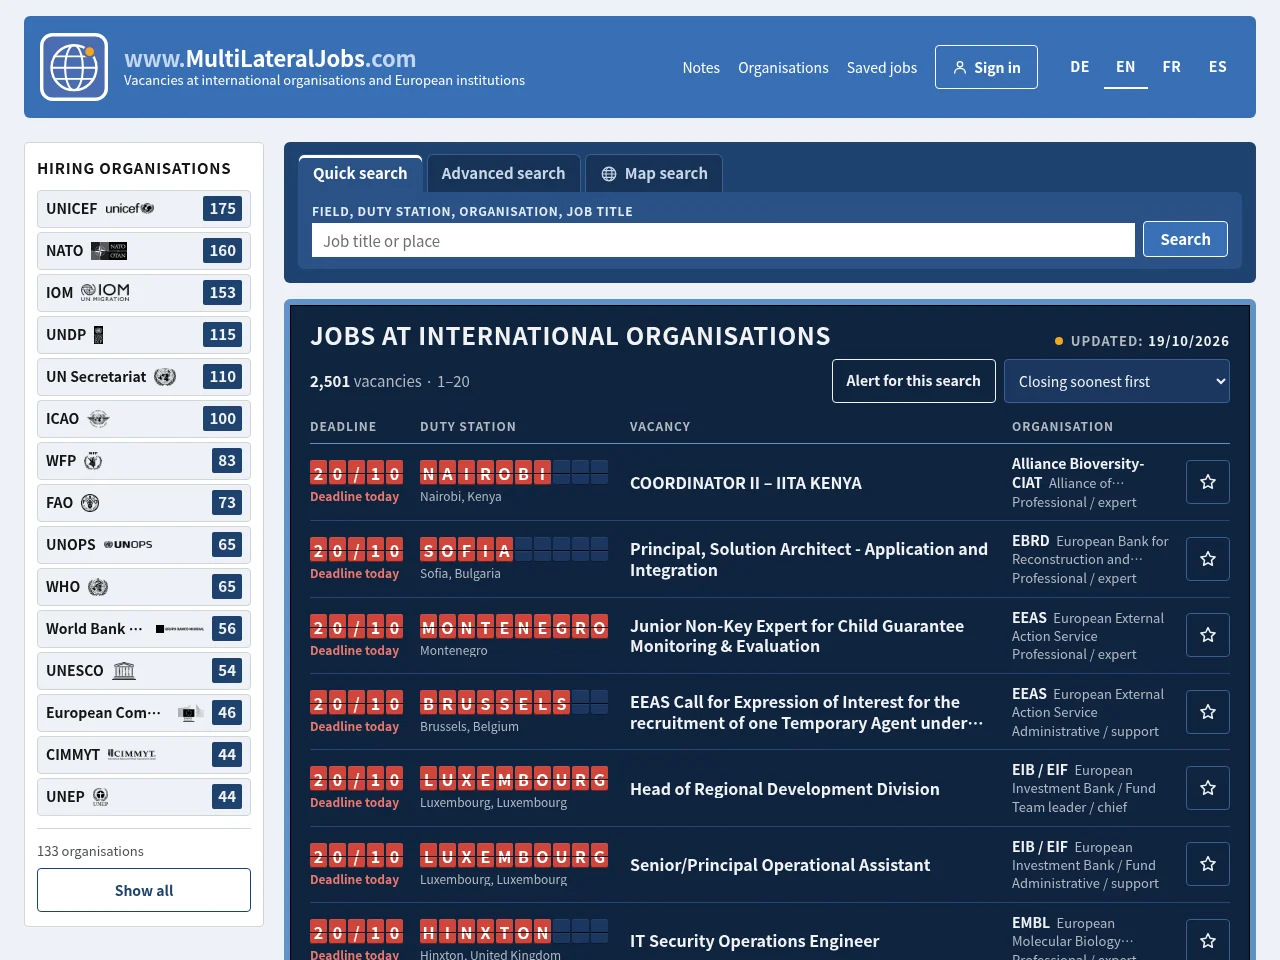The height and width of the screenshot is (960, 1280).
Task: Filter by CIMMYT organisation
Action: tap(144, 755)
